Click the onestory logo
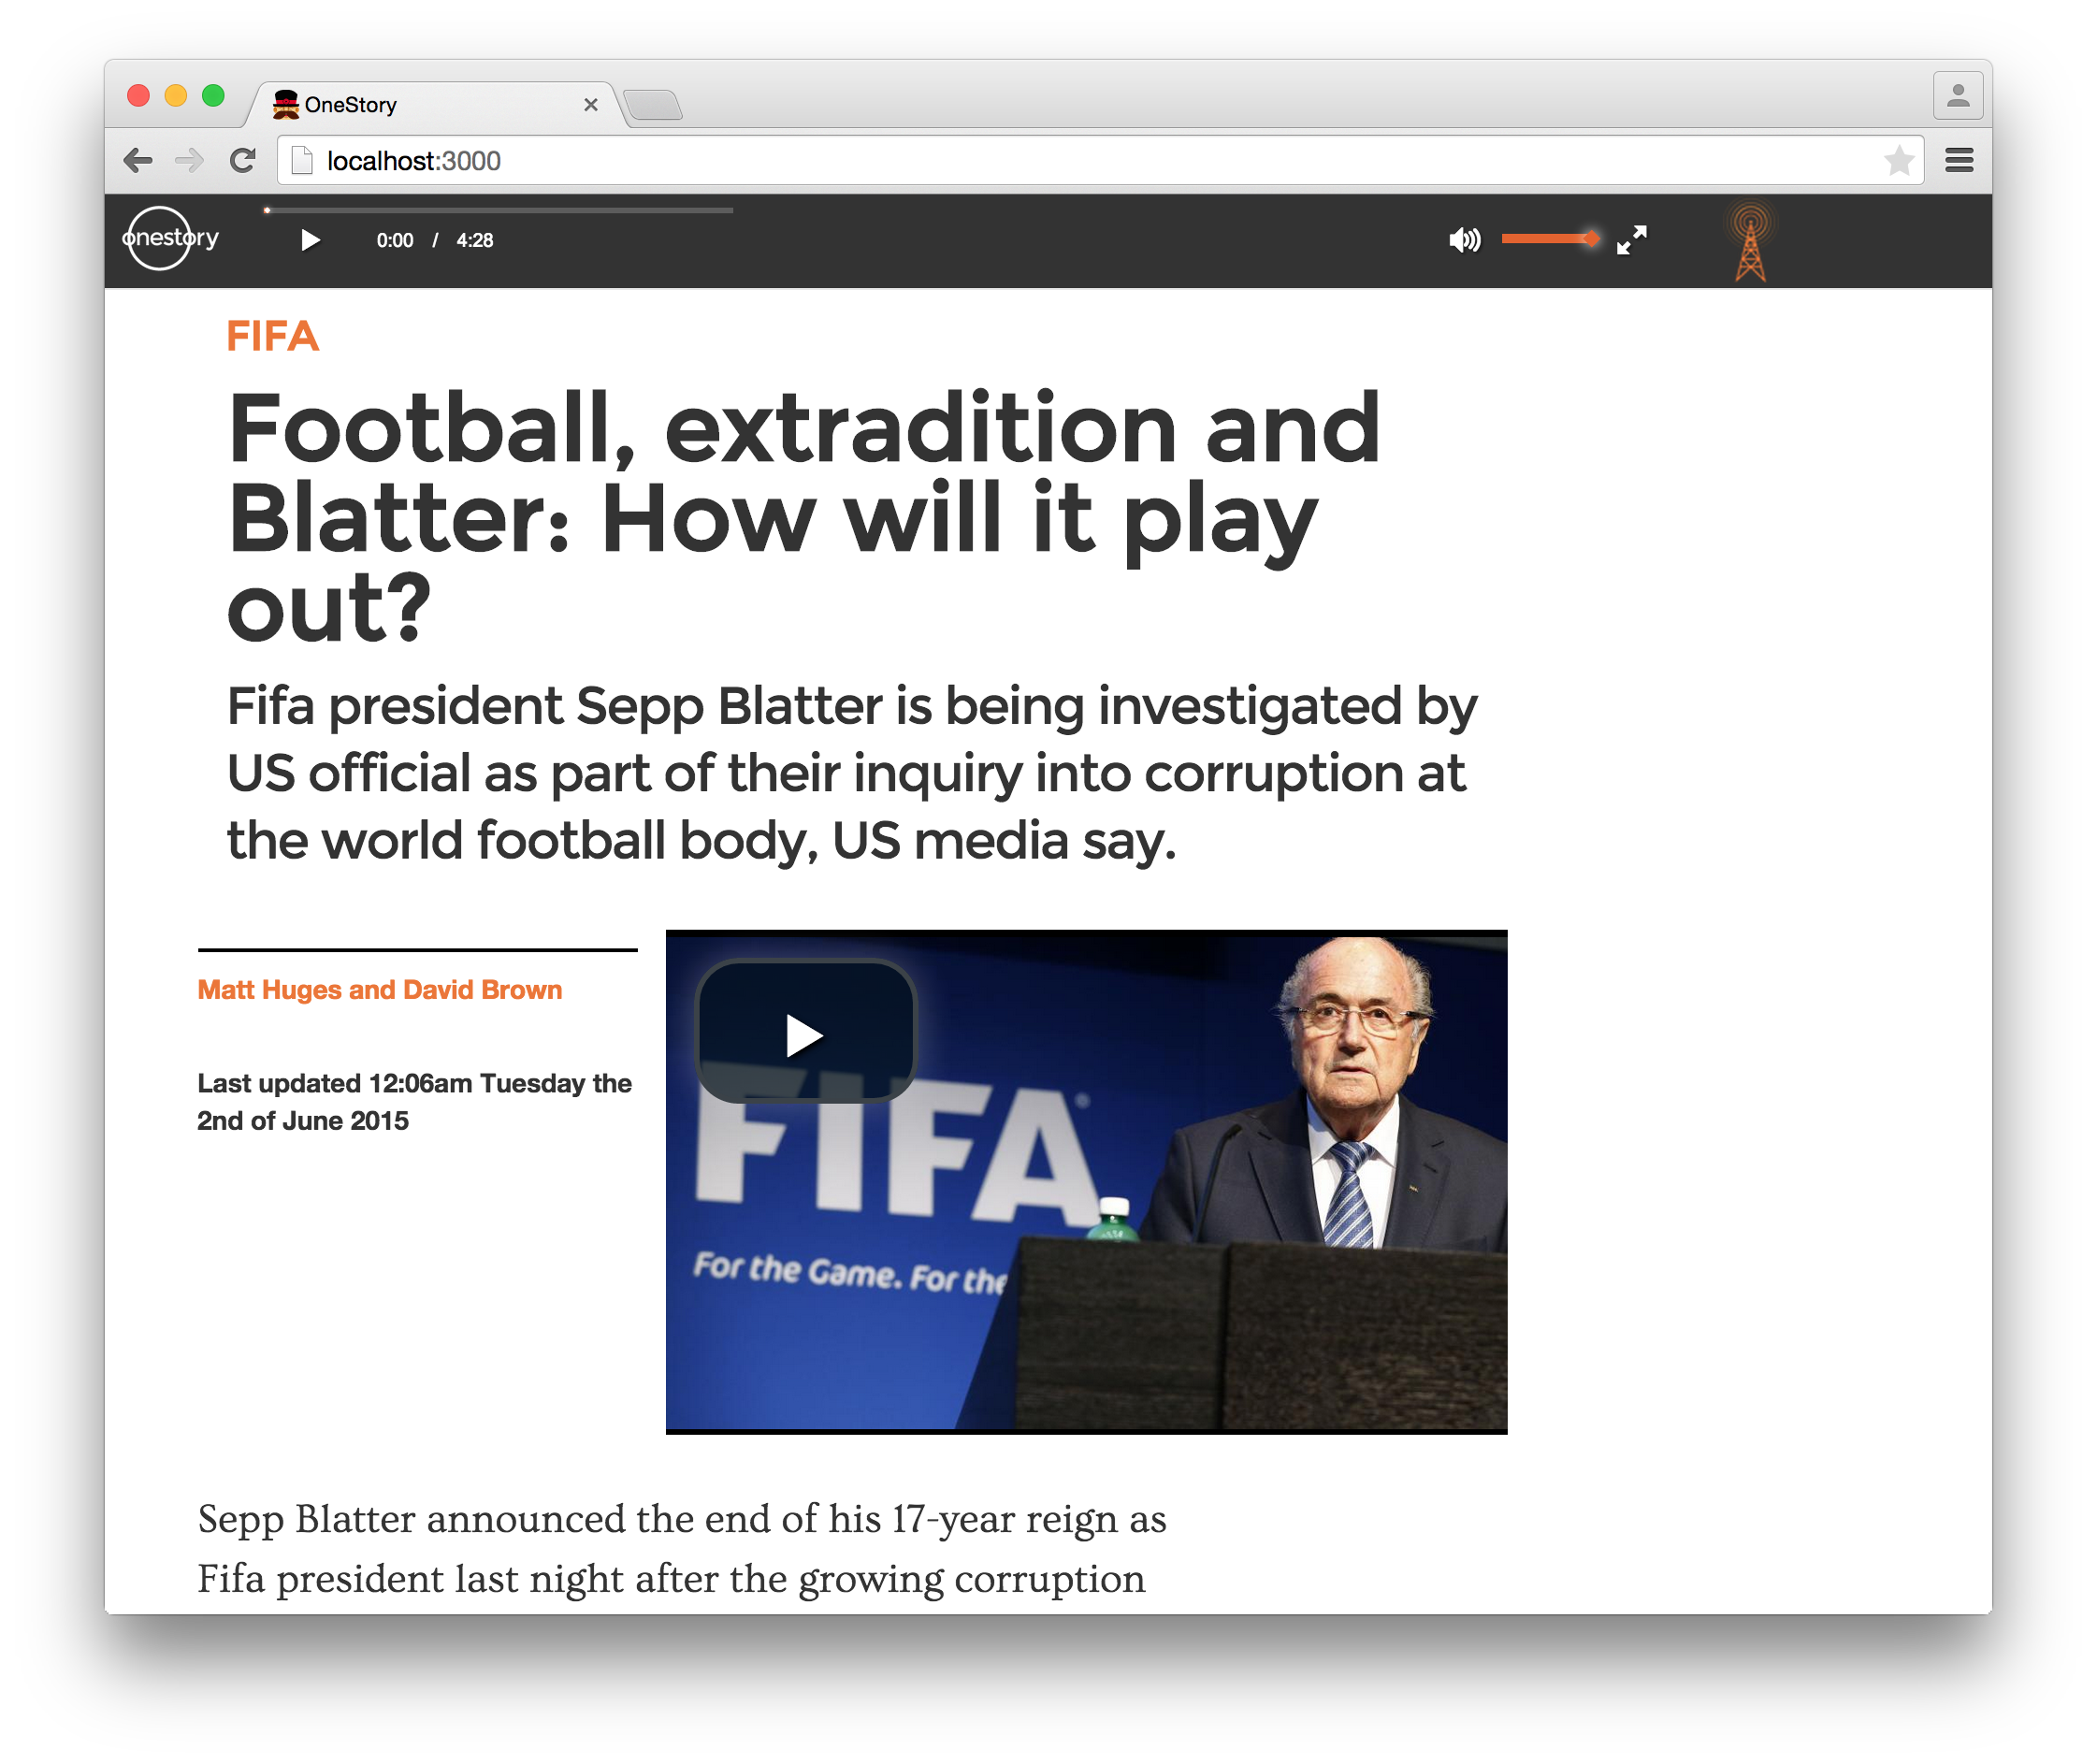The width and height of the screenshot is (2097, 1764). 169,238
